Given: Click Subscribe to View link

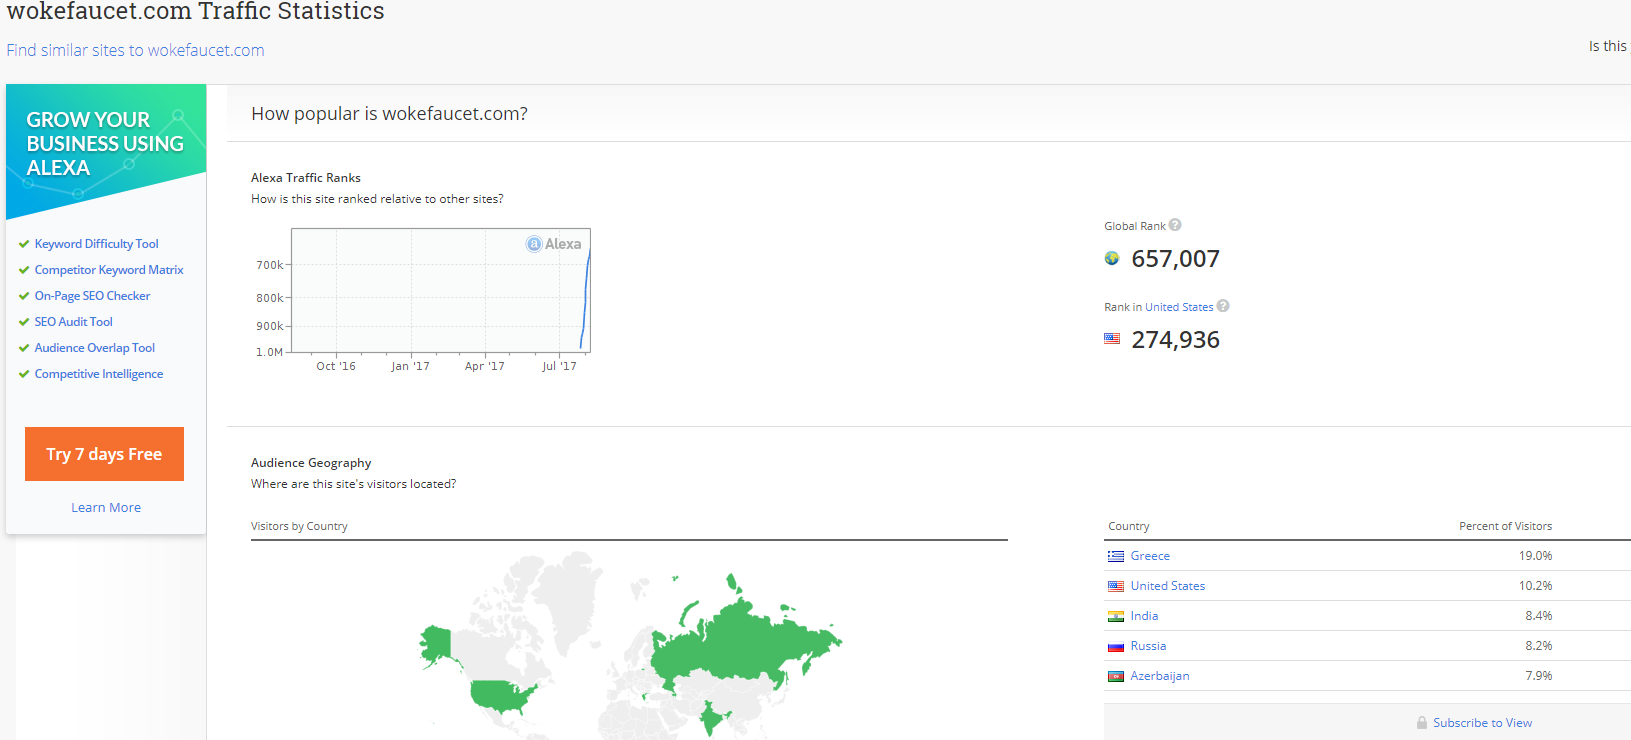Looking at the screenshot, I should (x=1482, y=723).
